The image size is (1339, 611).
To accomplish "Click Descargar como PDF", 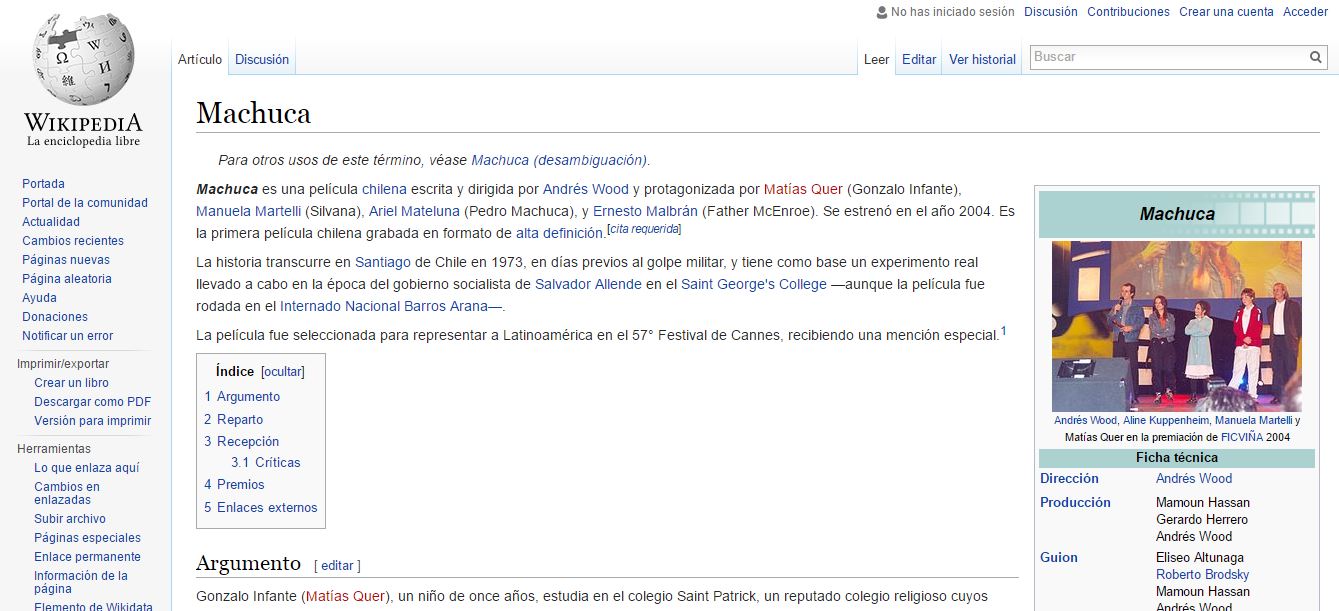I will tap(93, 402).
